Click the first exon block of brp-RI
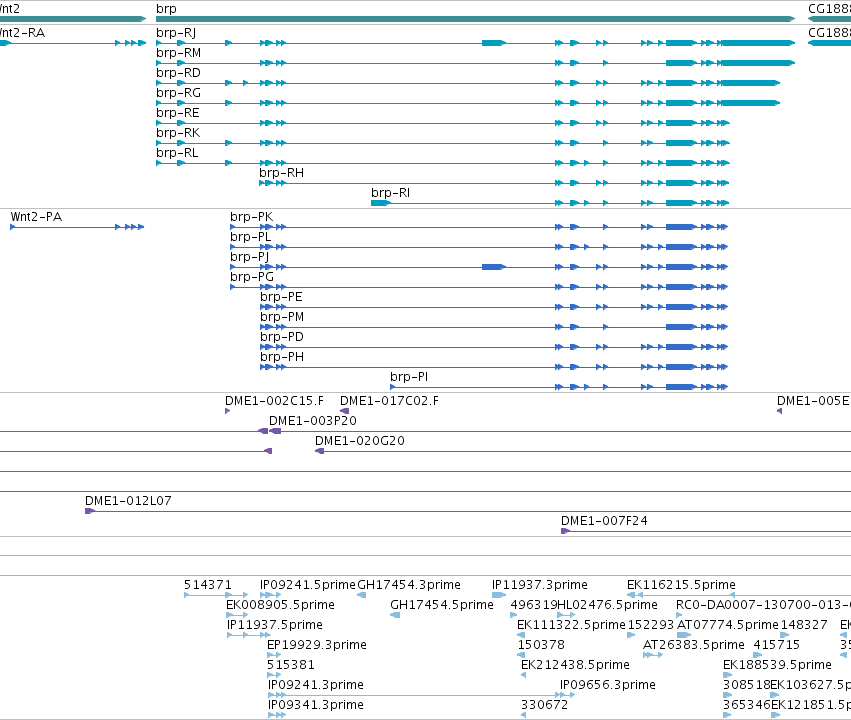Viewport: 851px width, 720px height. point(380,203)
